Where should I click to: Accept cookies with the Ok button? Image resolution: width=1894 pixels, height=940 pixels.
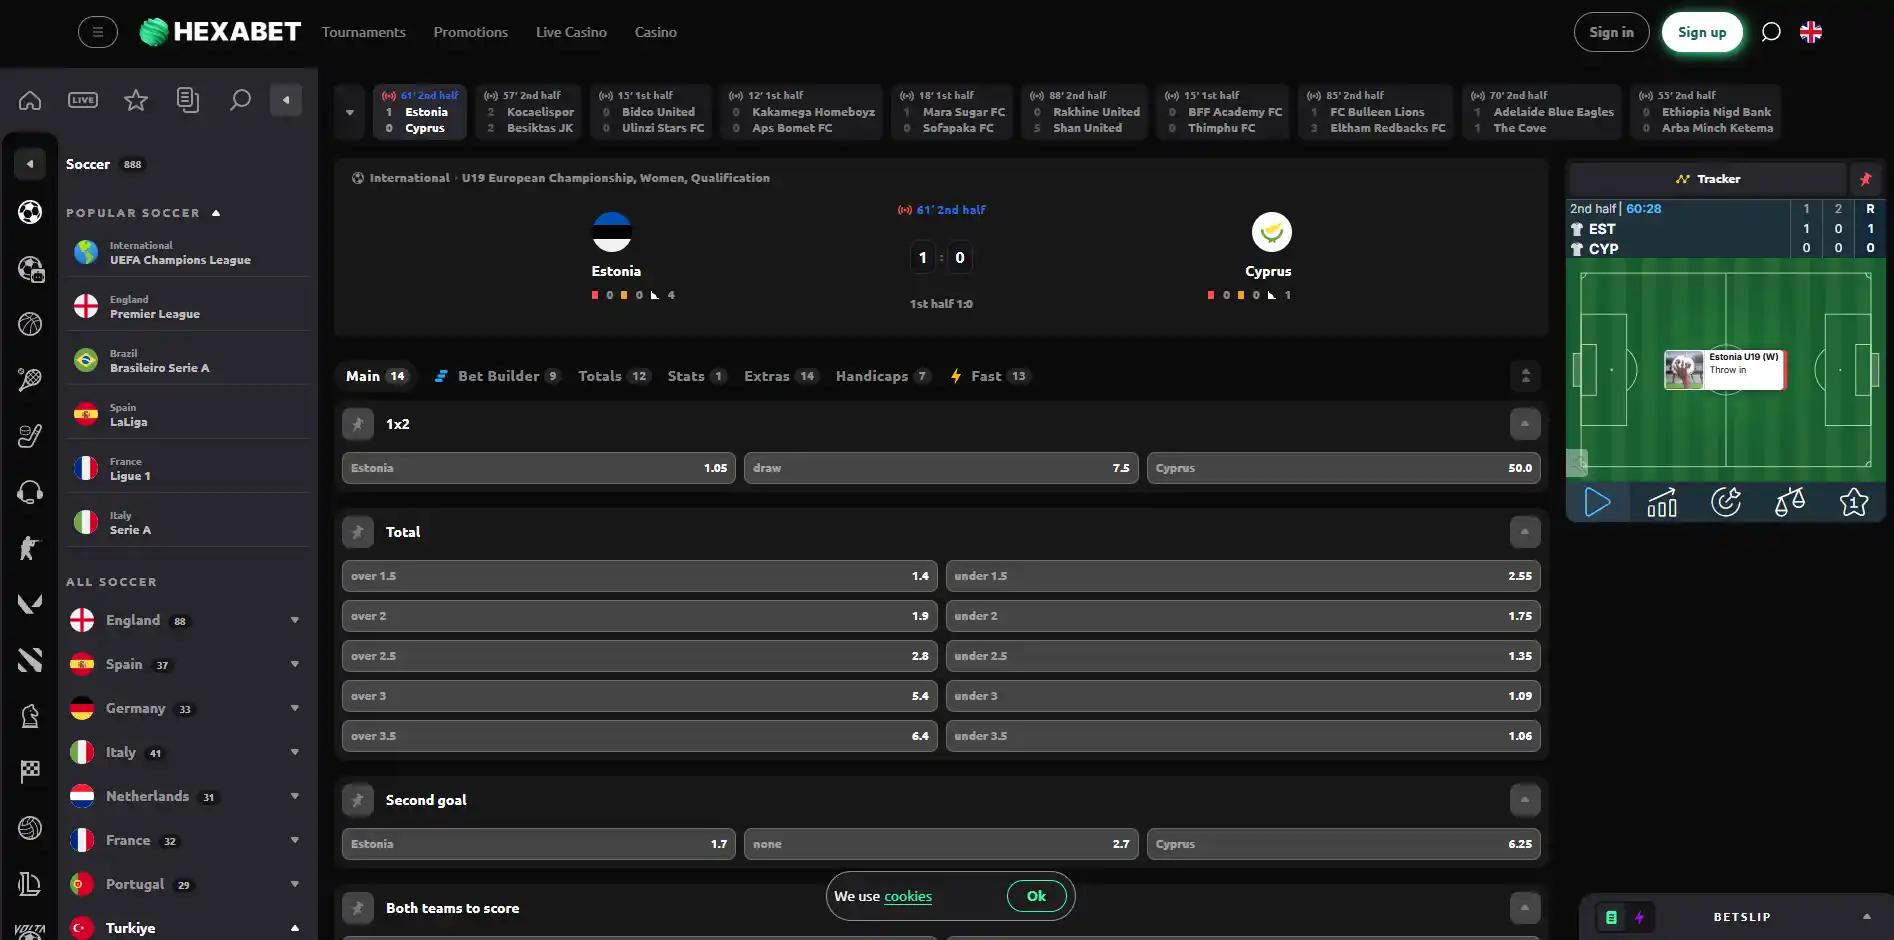click(x=1036, y=896)
